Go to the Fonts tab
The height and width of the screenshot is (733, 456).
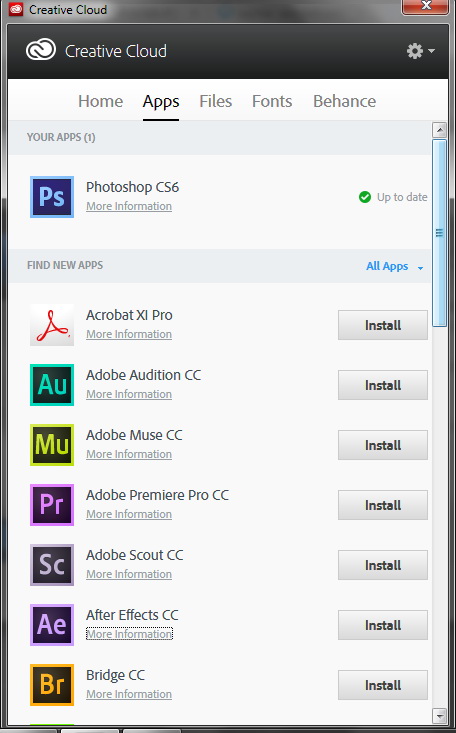pos(272,101)
